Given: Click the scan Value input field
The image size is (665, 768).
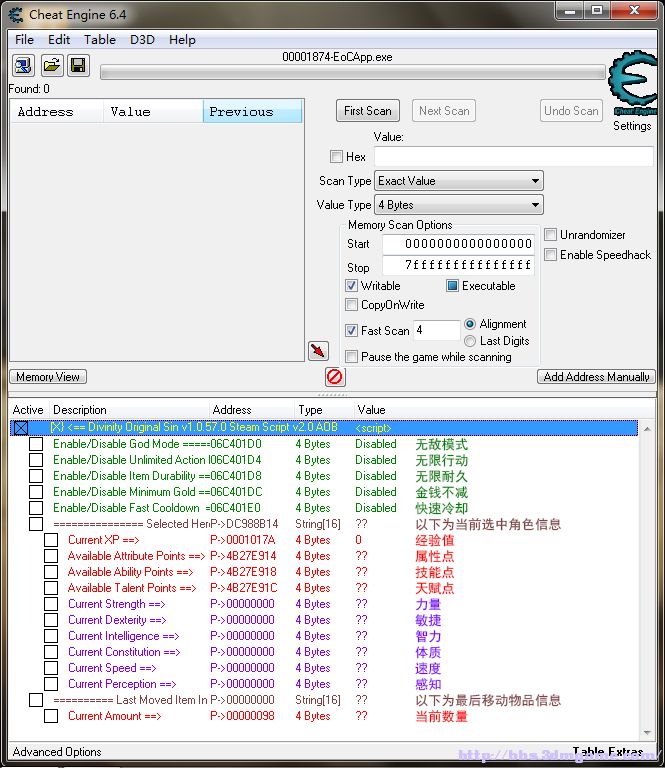Looking at the screenshot, I should click(x=514, y=157).
